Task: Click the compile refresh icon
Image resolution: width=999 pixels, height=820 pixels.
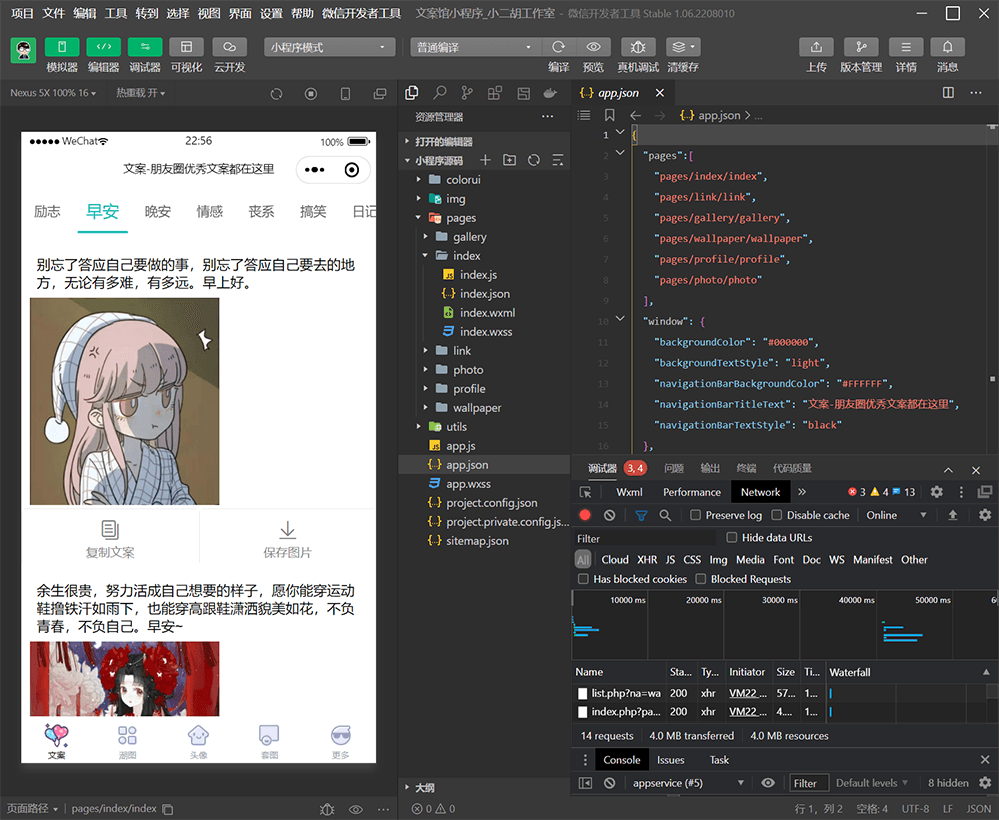Action: click(x=559, y=47)
